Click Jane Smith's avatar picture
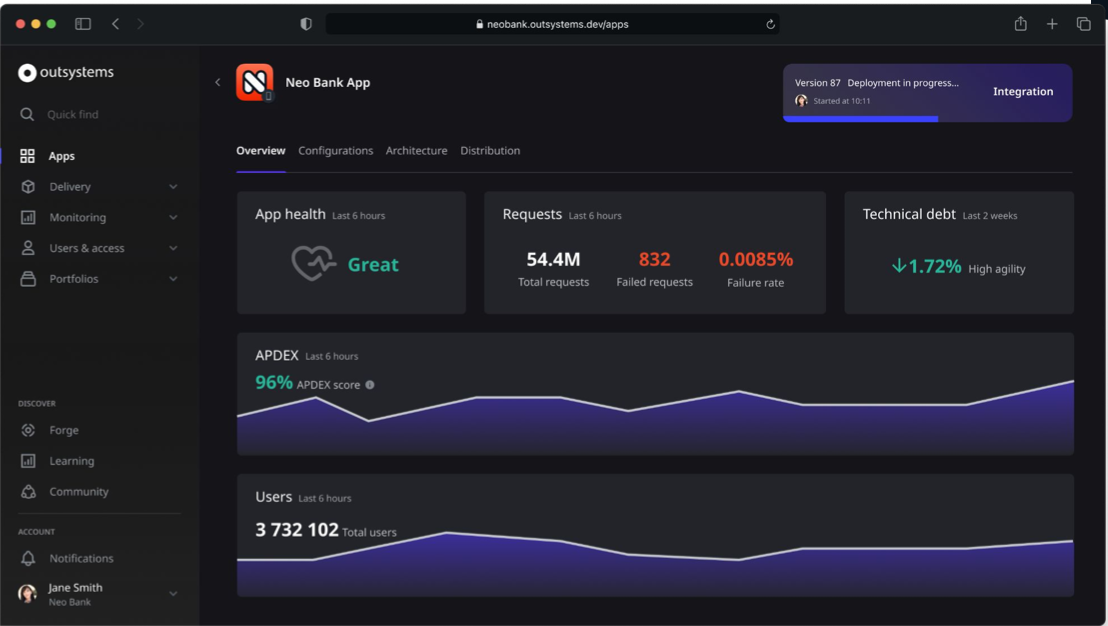The width and height of the screenshot is (1108, 626). coord(28,593)
